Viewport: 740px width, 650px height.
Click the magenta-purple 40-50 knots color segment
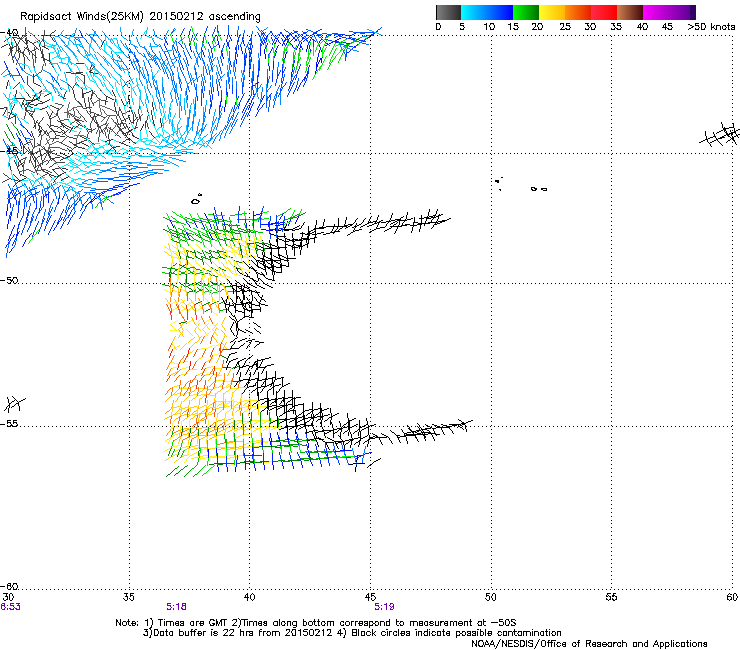click(x=669, y=12)
